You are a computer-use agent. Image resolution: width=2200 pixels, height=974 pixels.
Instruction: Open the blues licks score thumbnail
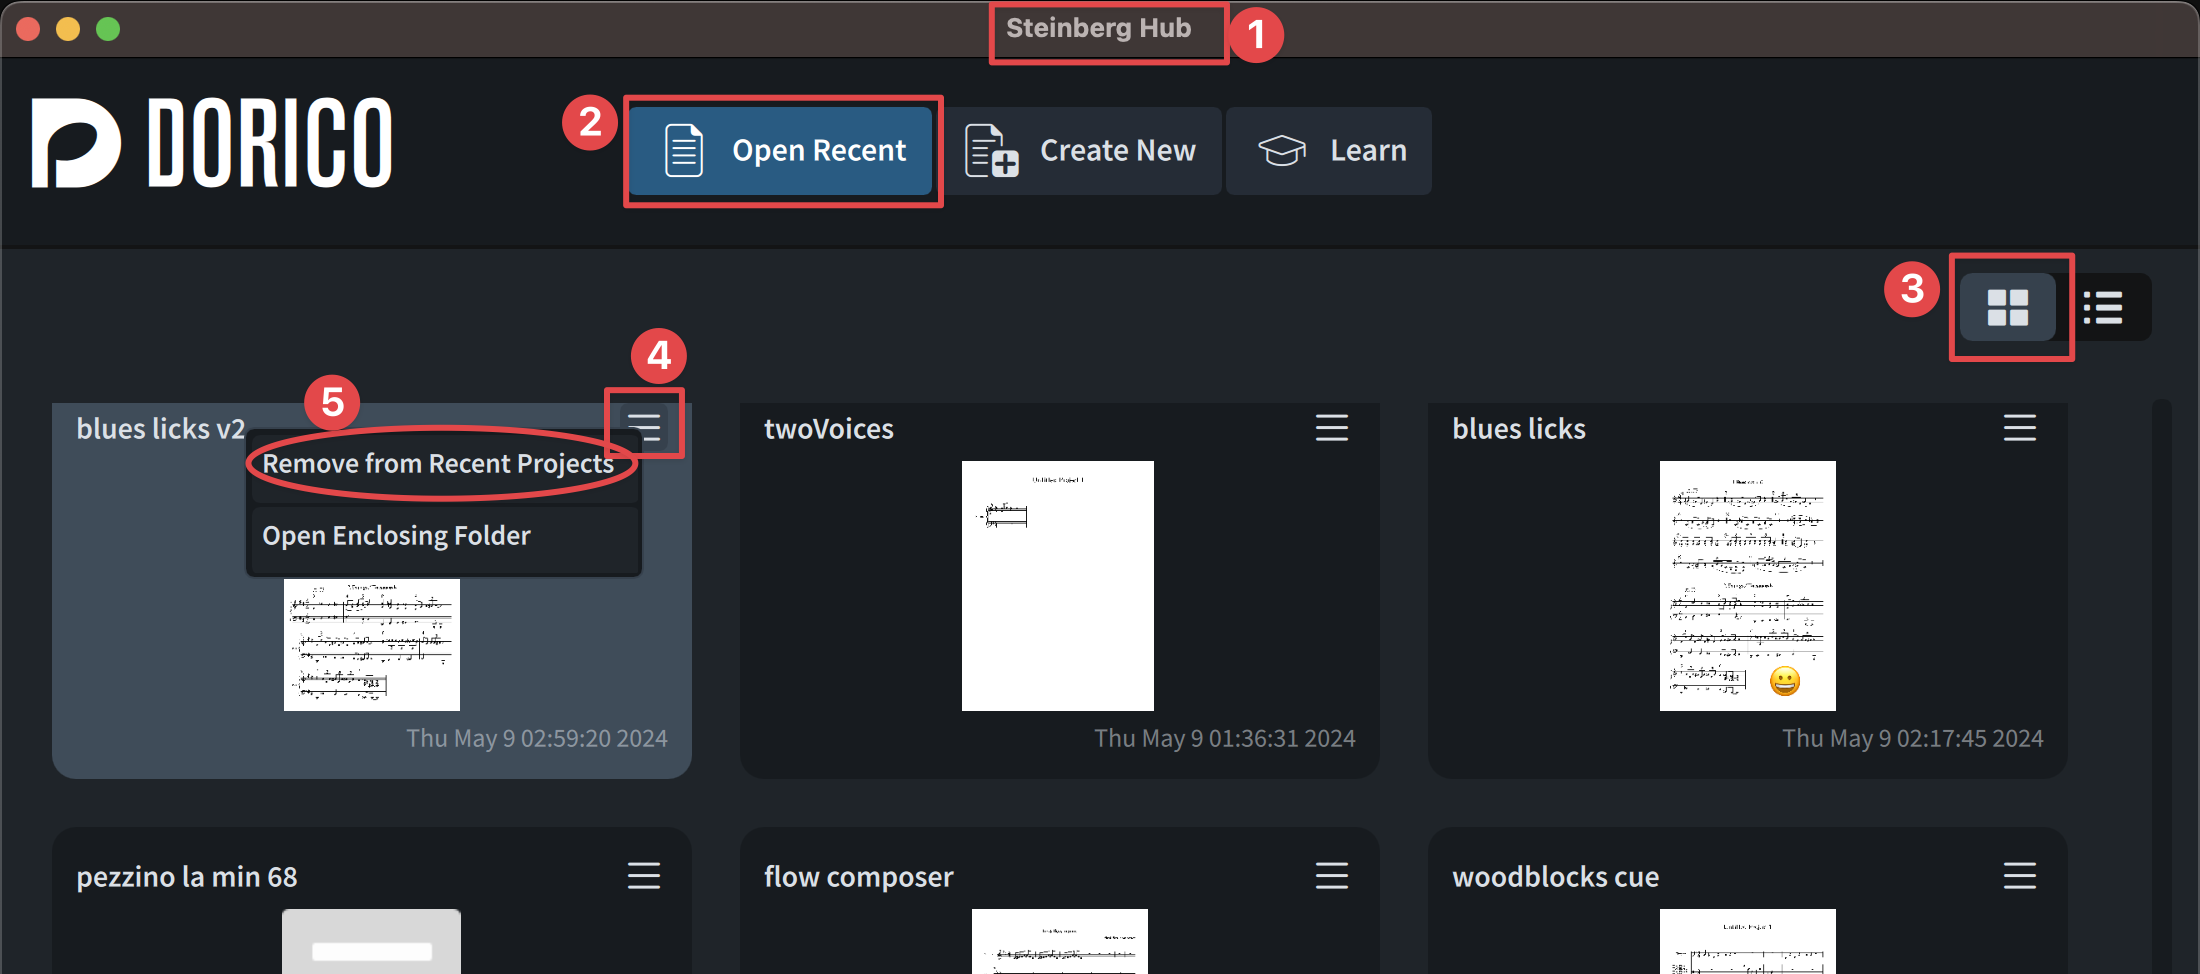click(x=1748, y=586)
